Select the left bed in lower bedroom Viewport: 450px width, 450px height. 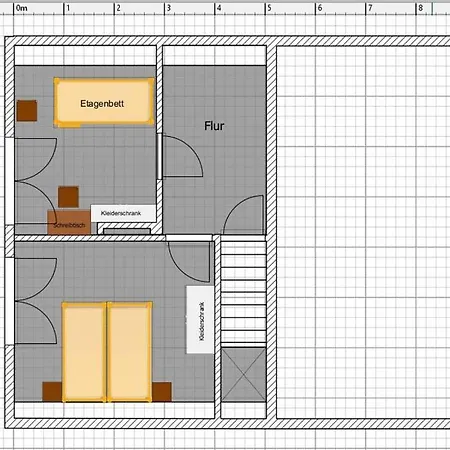84,352
